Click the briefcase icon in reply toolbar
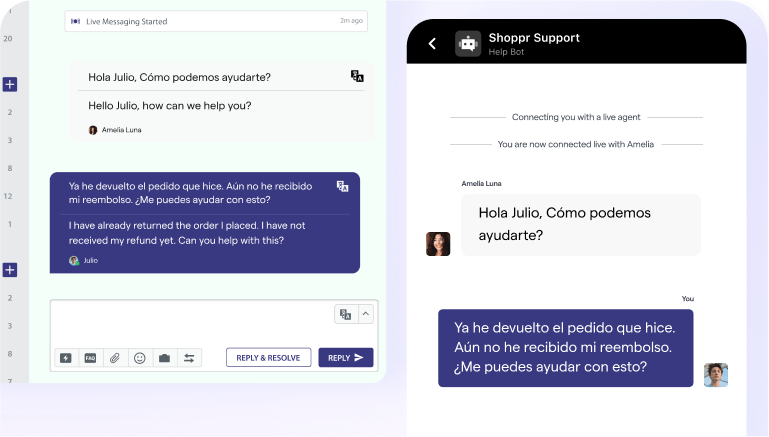This screenshot has height=437, width=769. [164, 358]
